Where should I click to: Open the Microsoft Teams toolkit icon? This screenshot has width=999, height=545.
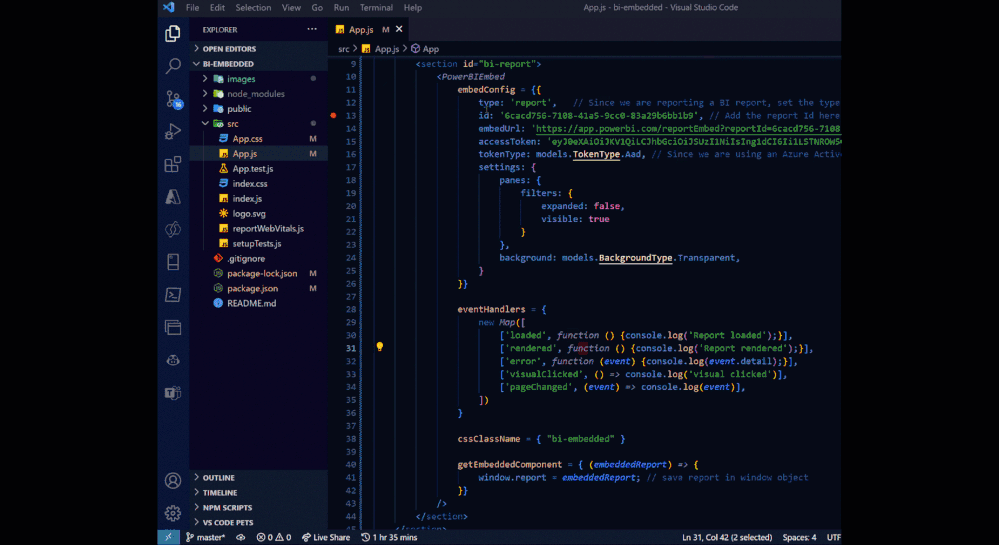173,393
